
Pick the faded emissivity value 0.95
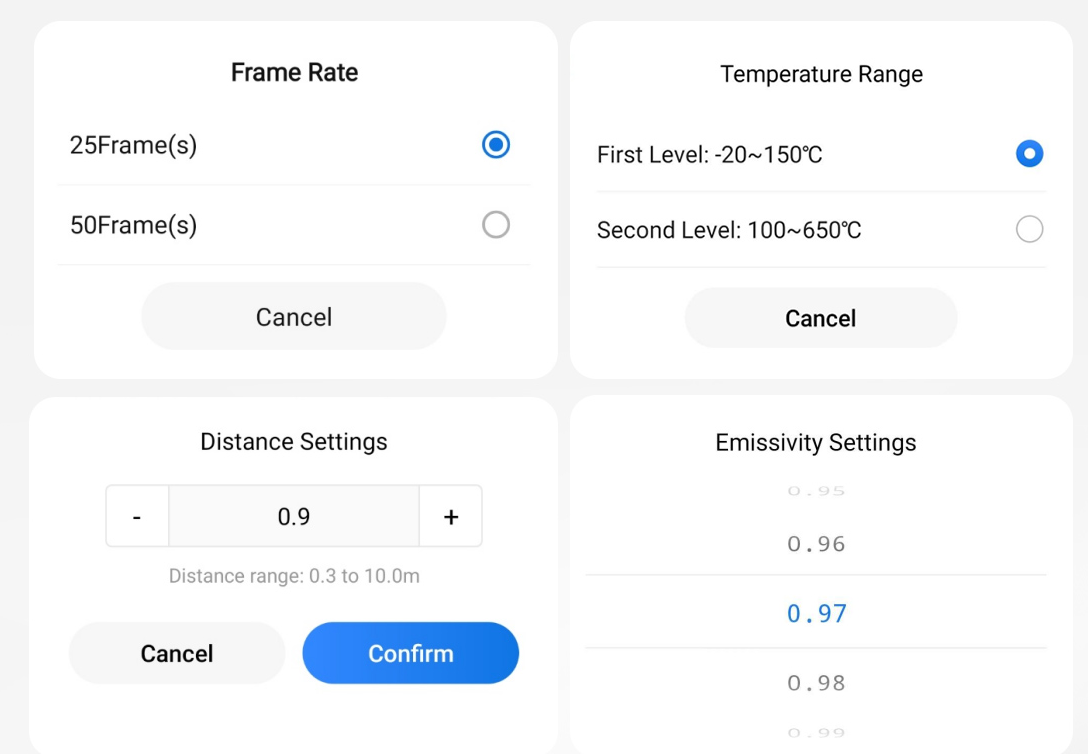pos(816,491)
